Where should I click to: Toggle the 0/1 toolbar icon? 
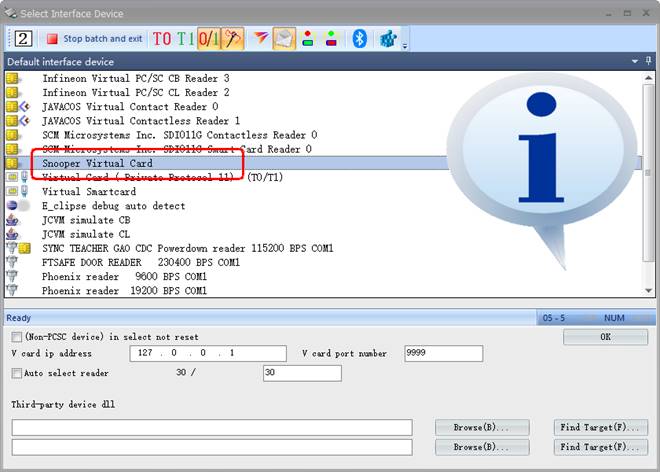209,39
